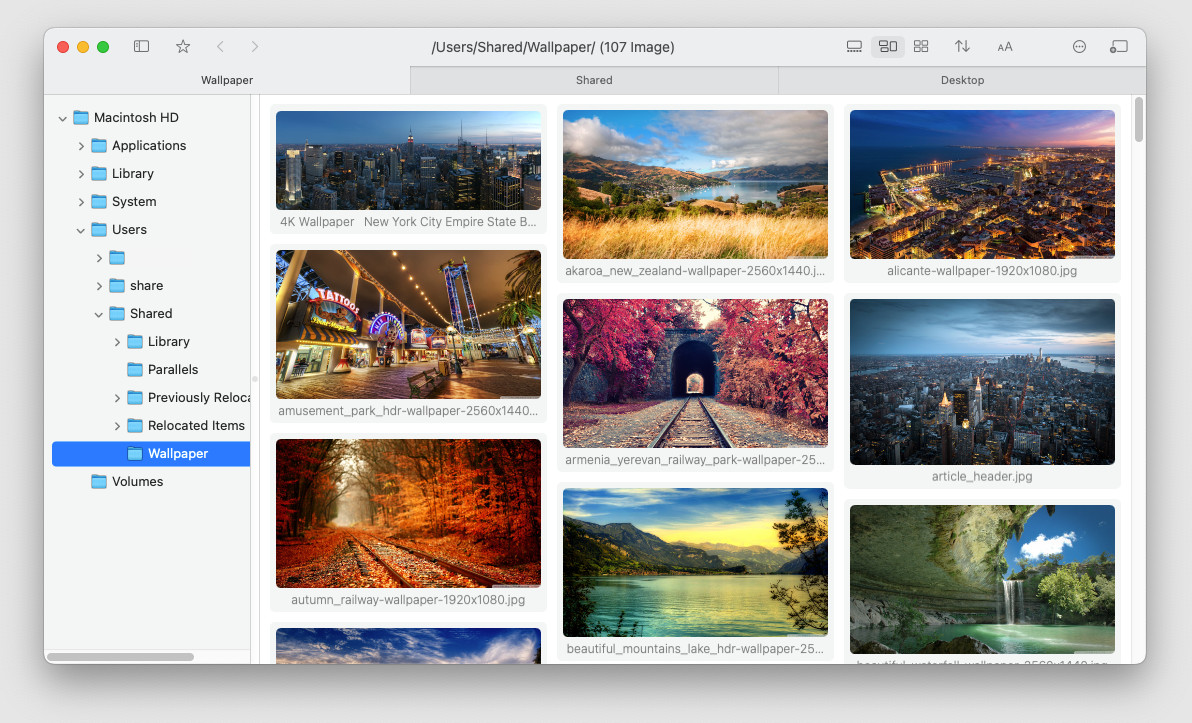The image size is (1192, 723).
Task: Select the System folder row
Action: (x=151, y=201)
